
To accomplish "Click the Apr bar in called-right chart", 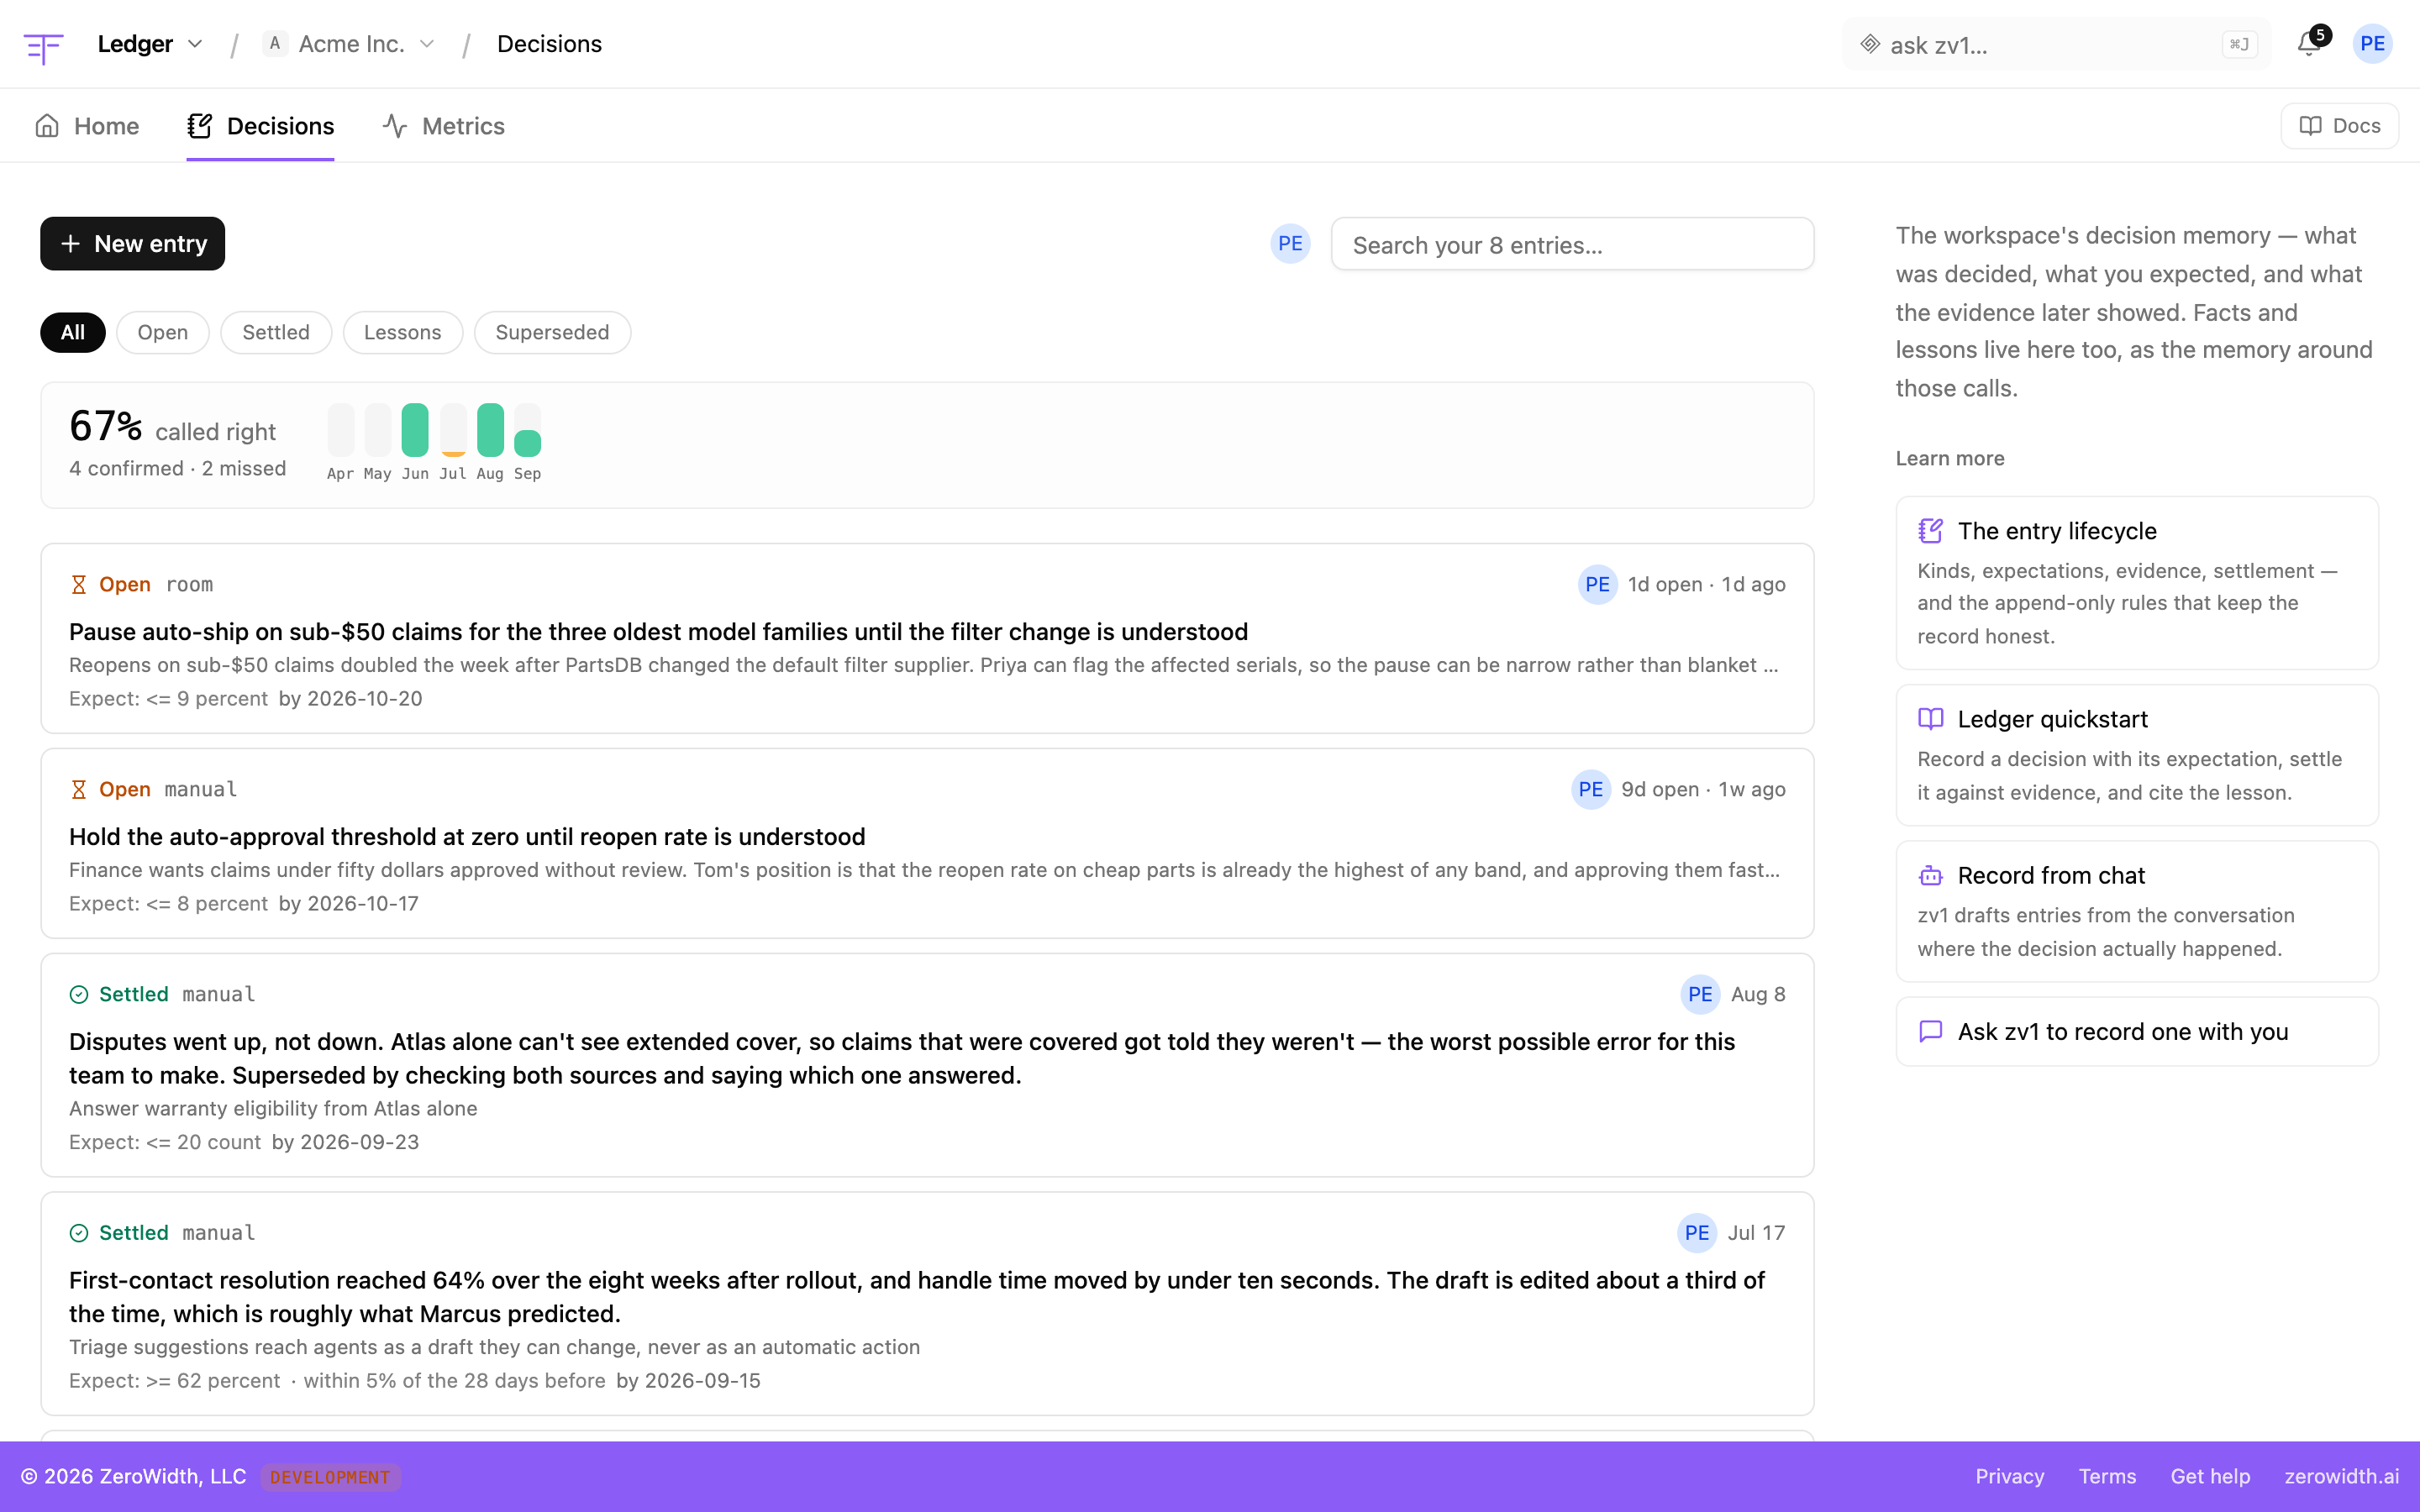I will click(x=340, y=430).
